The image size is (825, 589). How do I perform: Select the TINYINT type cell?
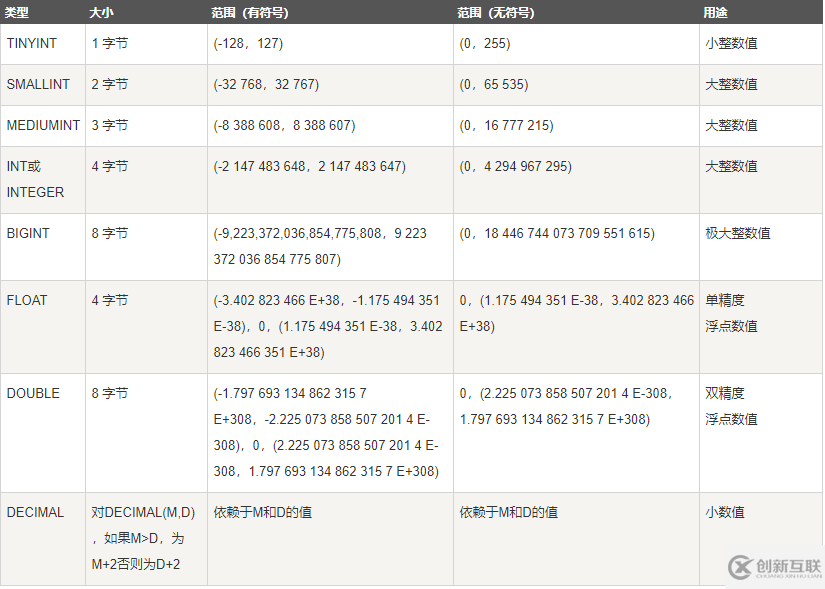coord(33,44)
